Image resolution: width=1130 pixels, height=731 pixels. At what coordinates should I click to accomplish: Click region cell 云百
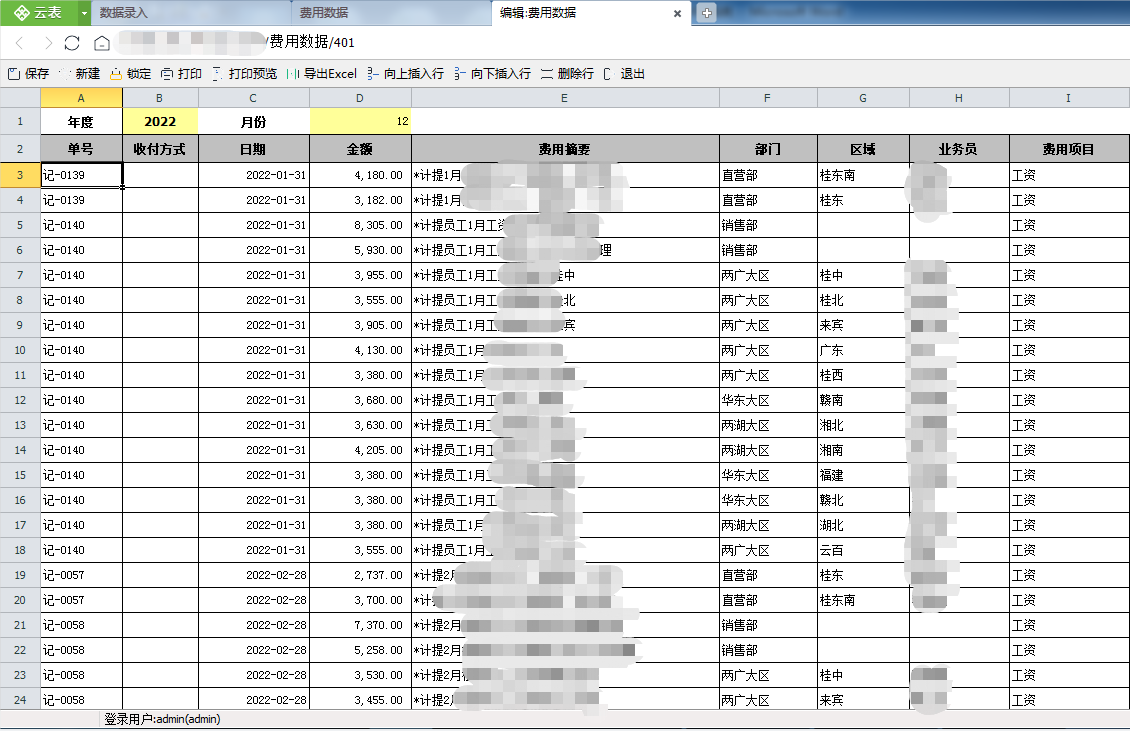[863, 550]
